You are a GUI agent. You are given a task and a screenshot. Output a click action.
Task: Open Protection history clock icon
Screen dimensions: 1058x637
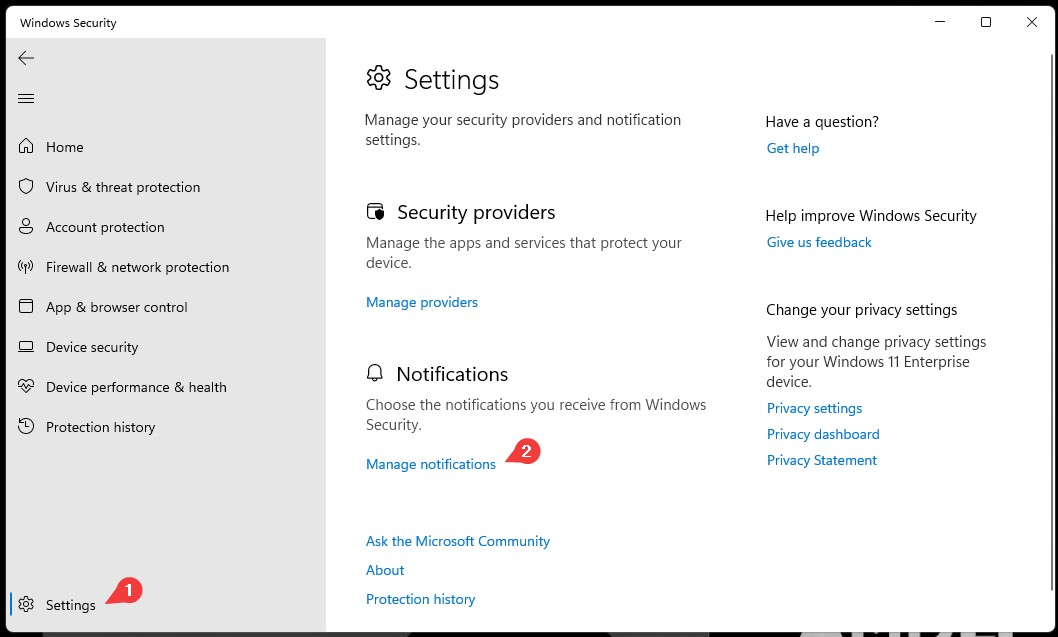[x=26, y=427]
